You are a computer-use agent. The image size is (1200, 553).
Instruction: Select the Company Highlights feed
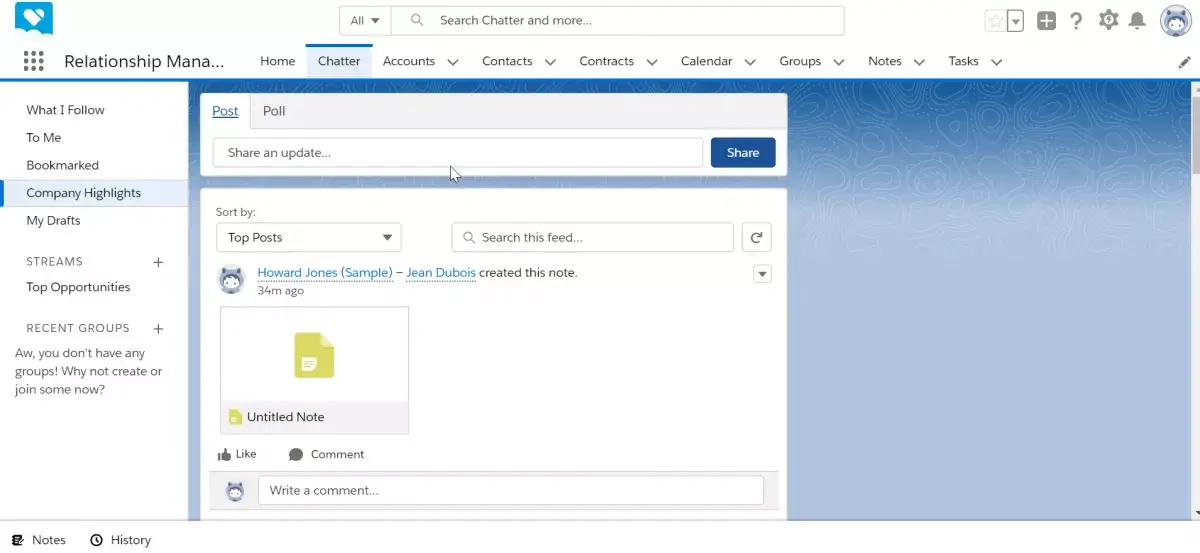94,193
